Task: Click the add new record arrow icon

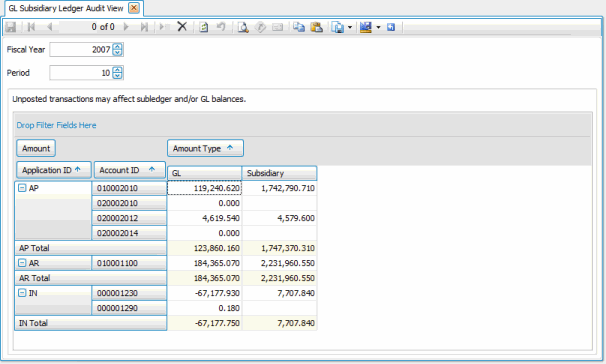Action: coord(165,27)
